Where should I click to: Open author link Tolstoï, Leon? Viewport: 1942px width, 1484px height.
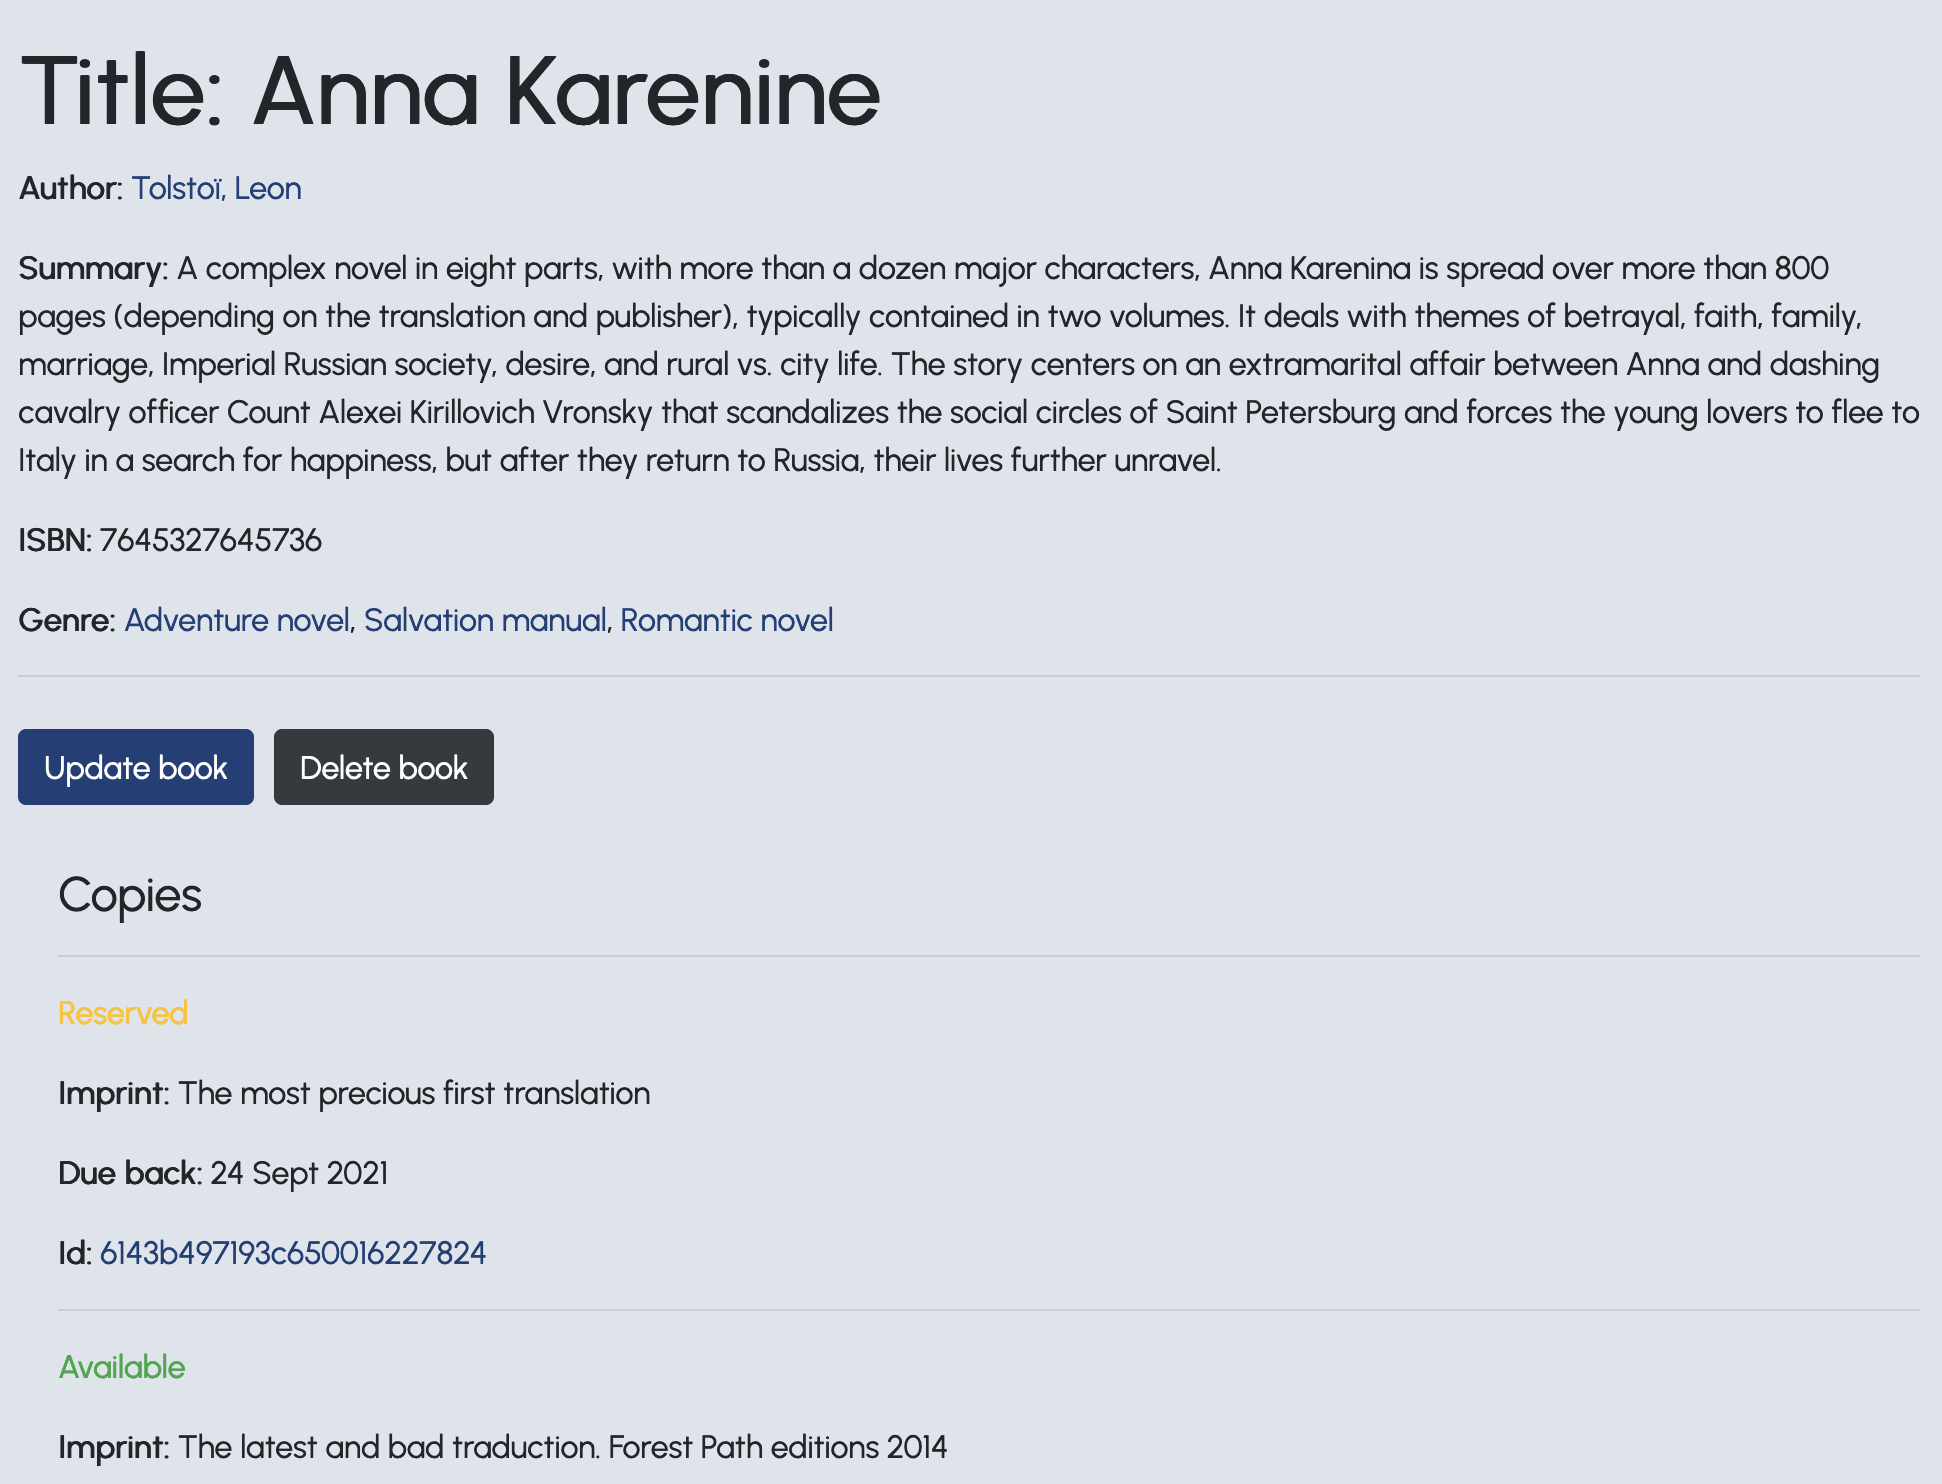pos(216,188)
